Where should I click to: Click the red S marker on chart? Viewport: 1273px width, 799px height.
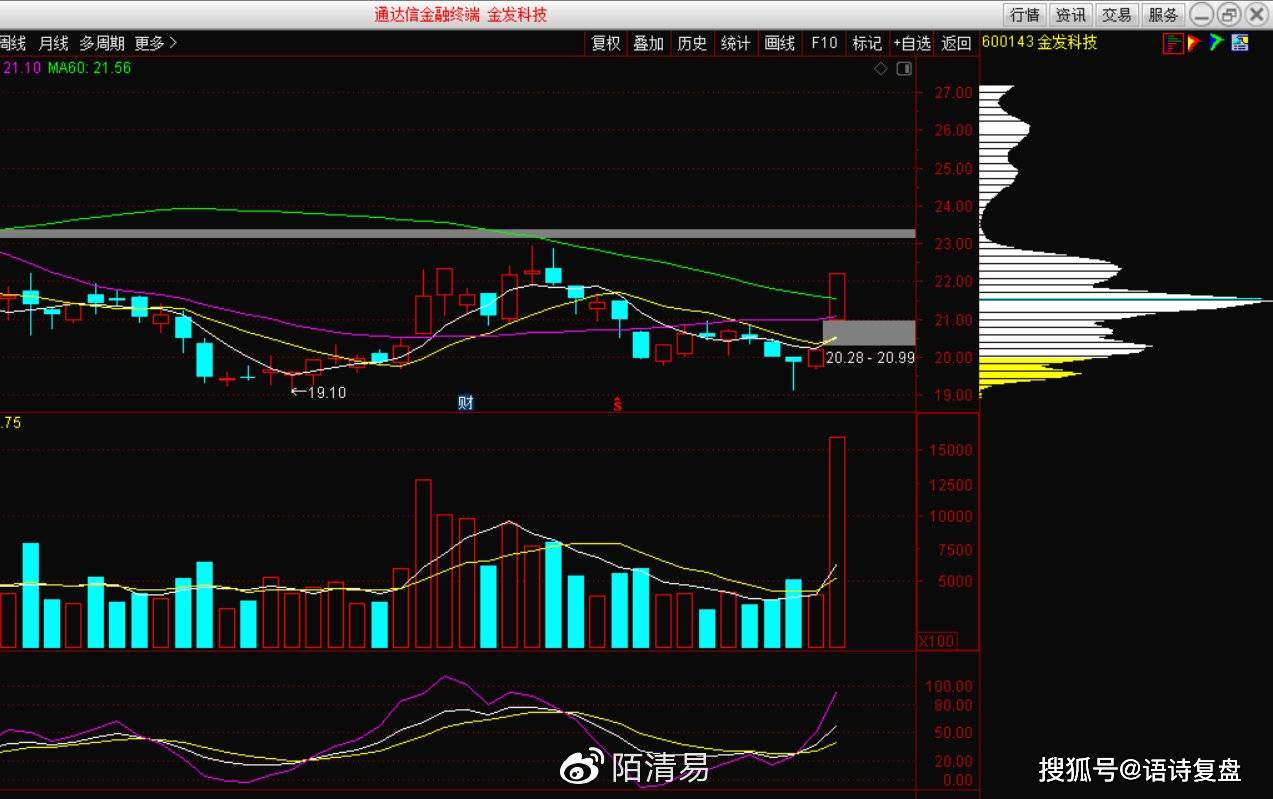pos(618,403)
